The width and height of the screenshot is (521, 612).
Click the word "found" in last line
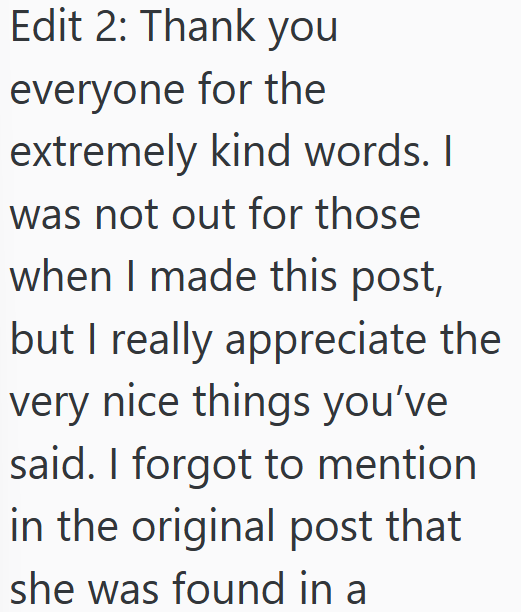click(228, 588)
